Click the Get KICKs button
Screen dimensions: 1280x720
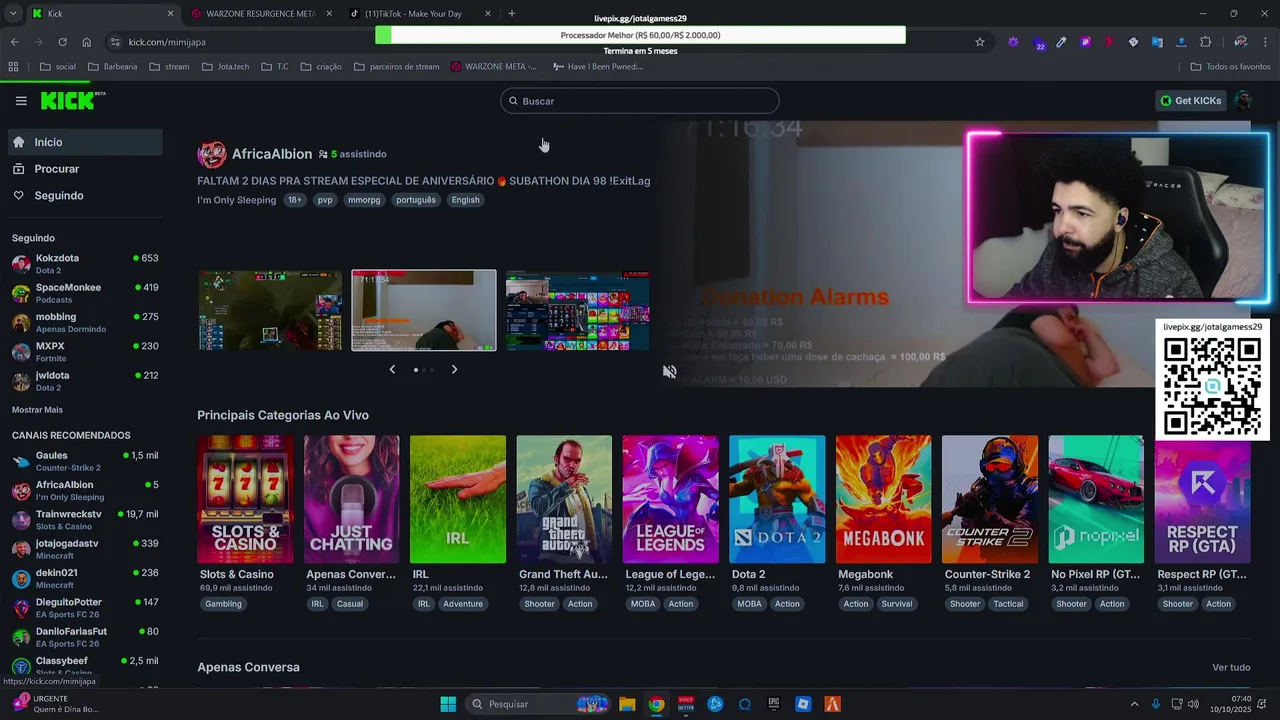[x=1190, y=100]
